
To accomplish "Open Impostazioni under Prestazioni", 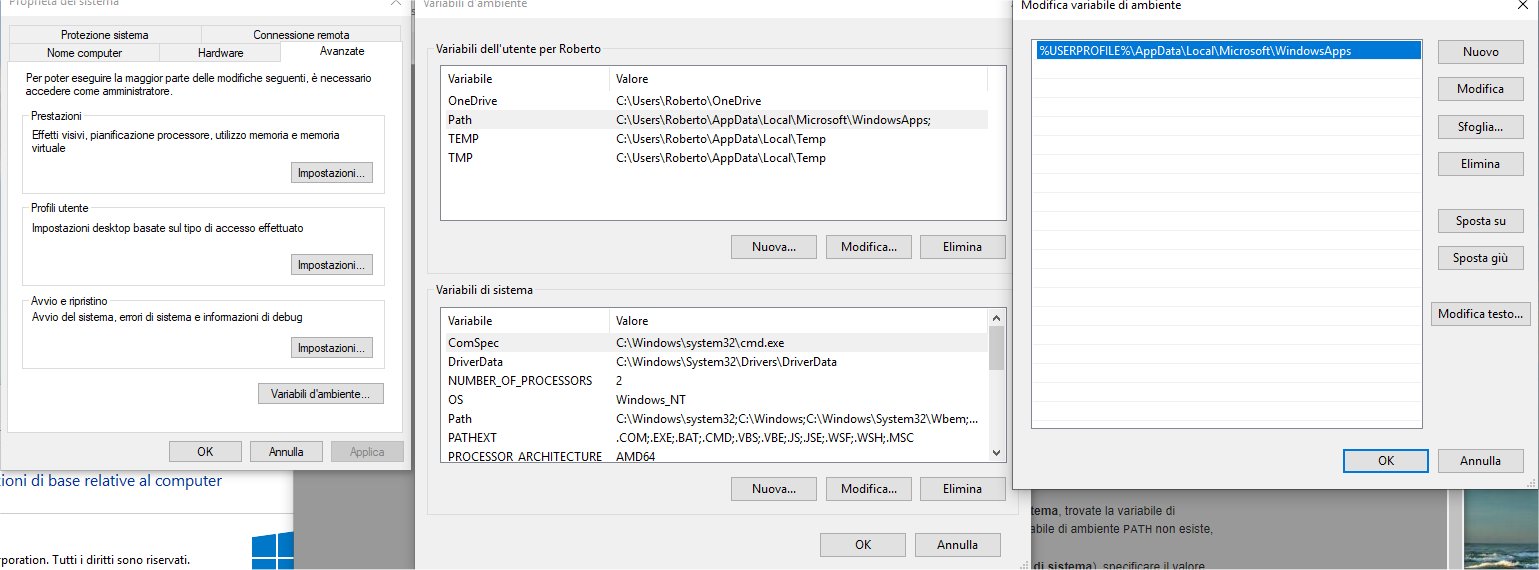I will coord(332,173).
